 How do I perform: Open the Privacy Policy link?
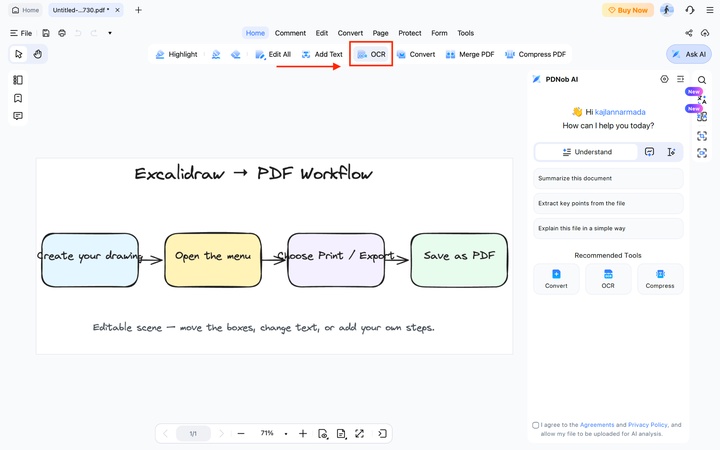pos(647,425)
